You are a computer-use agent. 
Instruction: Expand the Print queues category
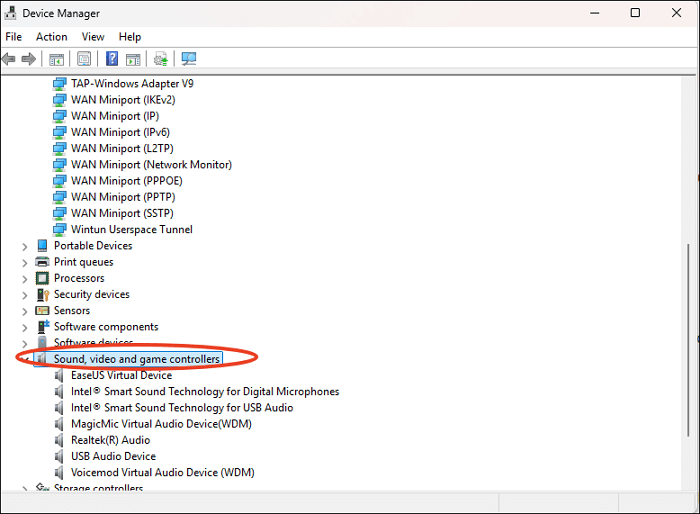coord(25,263)
